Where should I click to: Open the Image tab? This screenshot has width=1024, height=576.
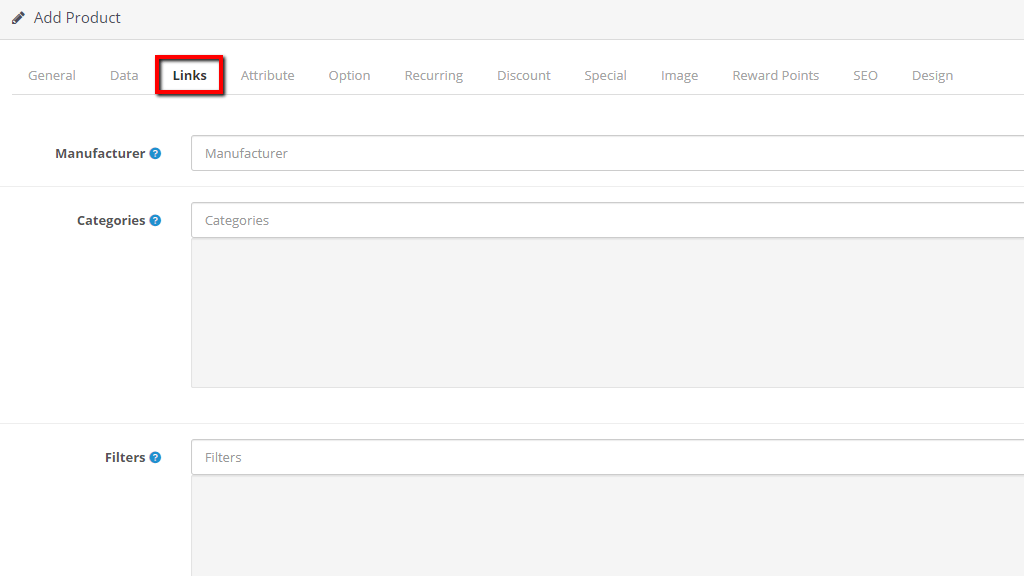point(679,75)
